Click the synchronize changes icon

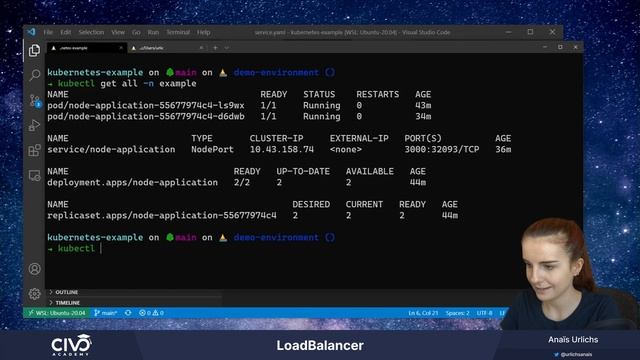tap(128, 313)
